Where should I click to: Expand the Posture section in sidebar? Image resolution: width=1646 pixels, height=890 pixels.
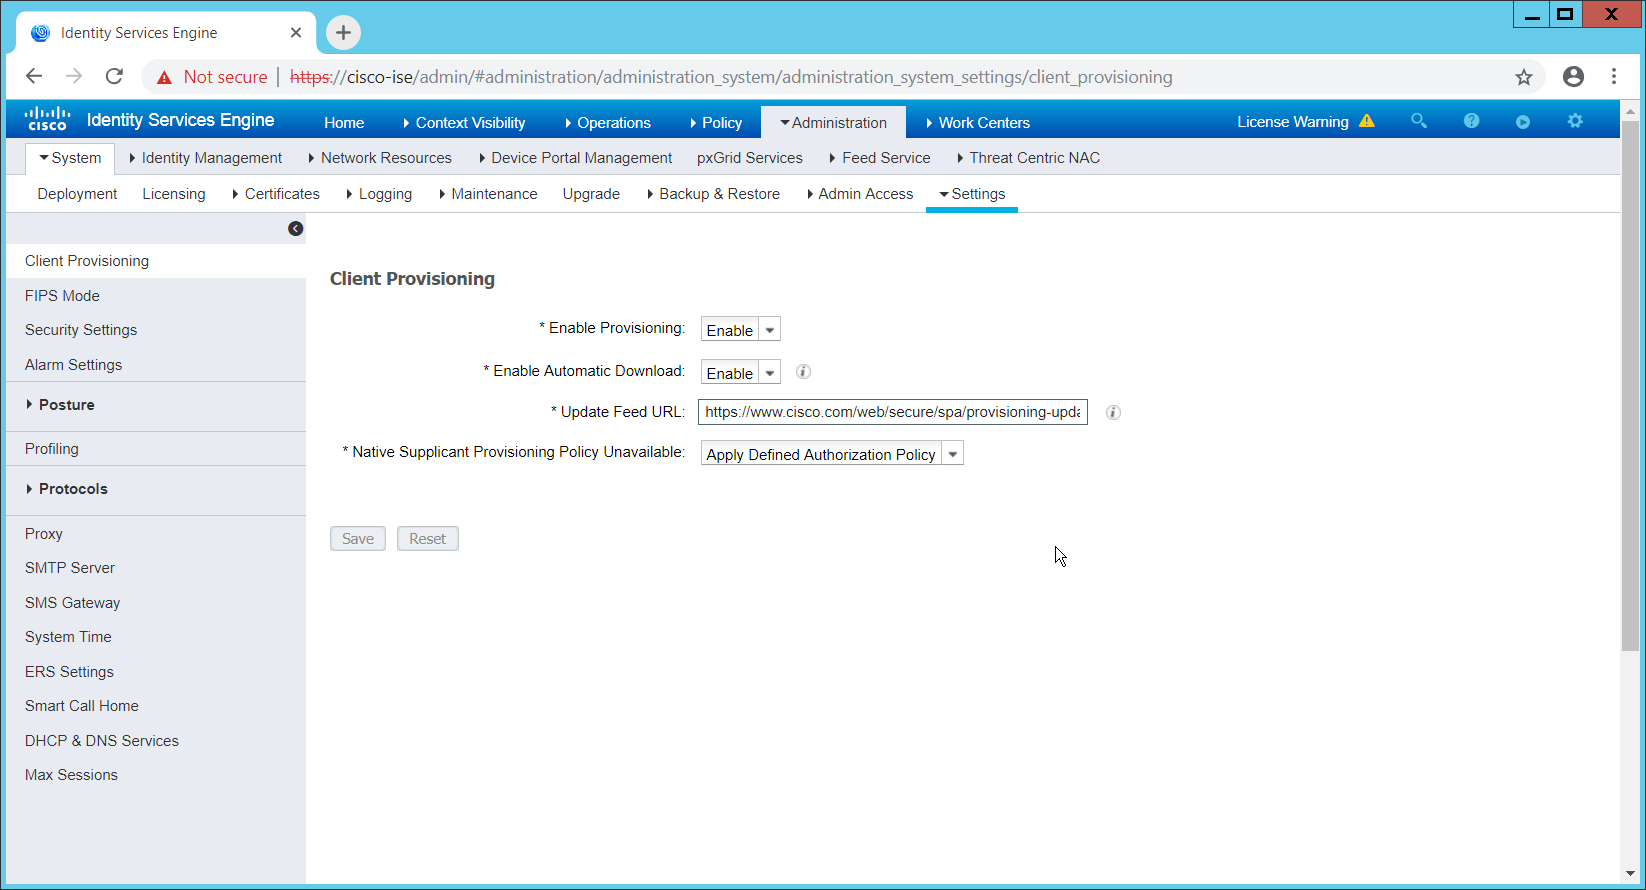tap(66, 405)
